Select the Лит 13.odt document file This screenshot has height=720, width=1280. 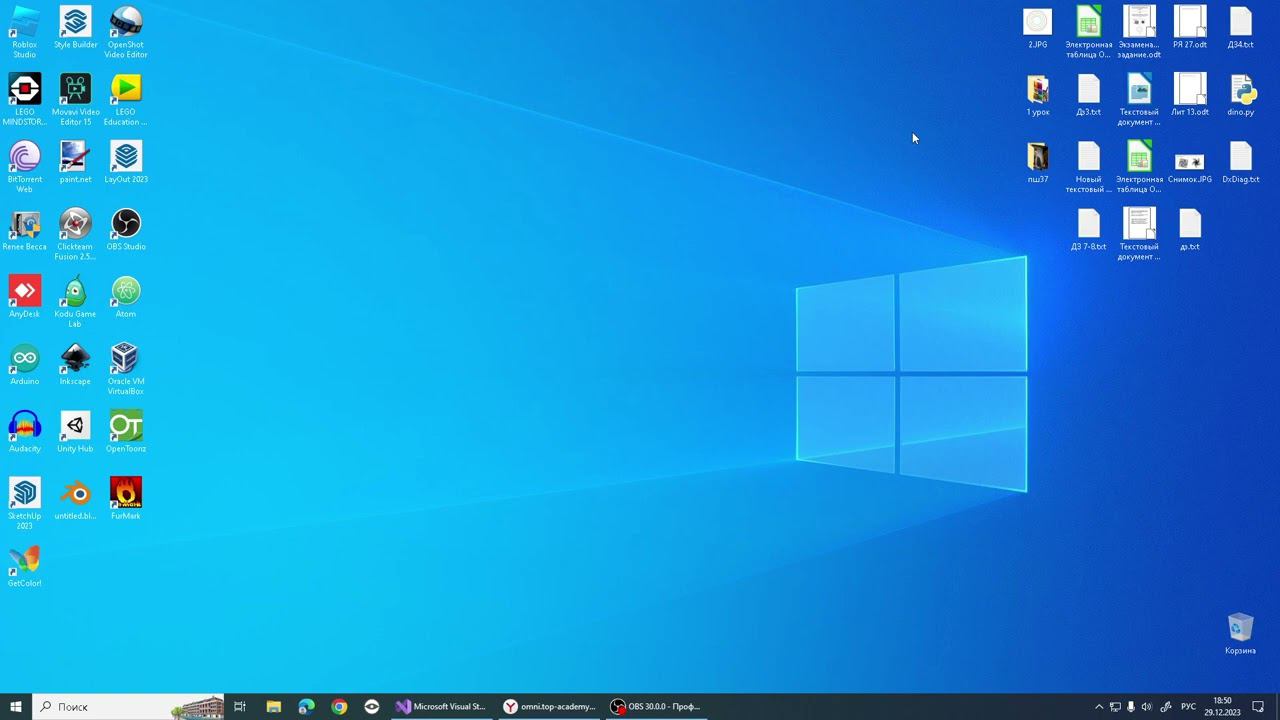click(1190, 95)
